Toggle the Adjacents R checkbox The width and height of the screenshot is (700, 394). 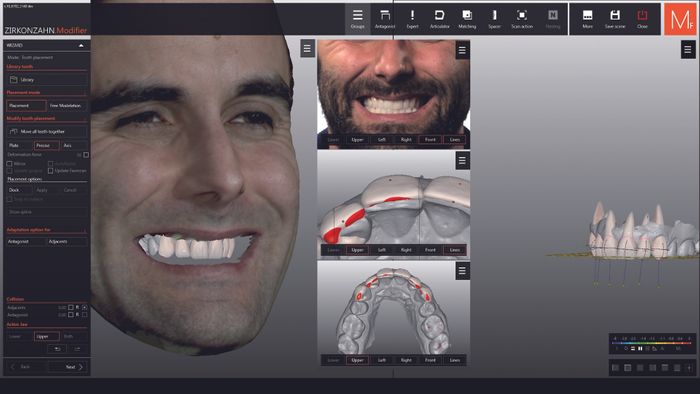point(84,307)
